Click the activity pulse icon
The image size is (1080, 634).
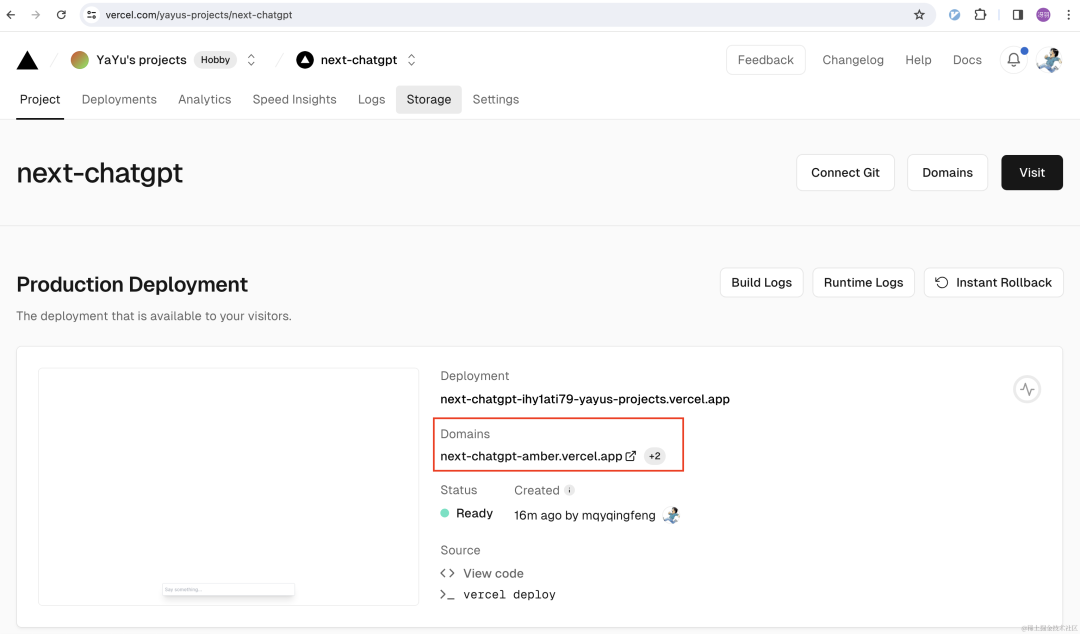point(1027,389)
